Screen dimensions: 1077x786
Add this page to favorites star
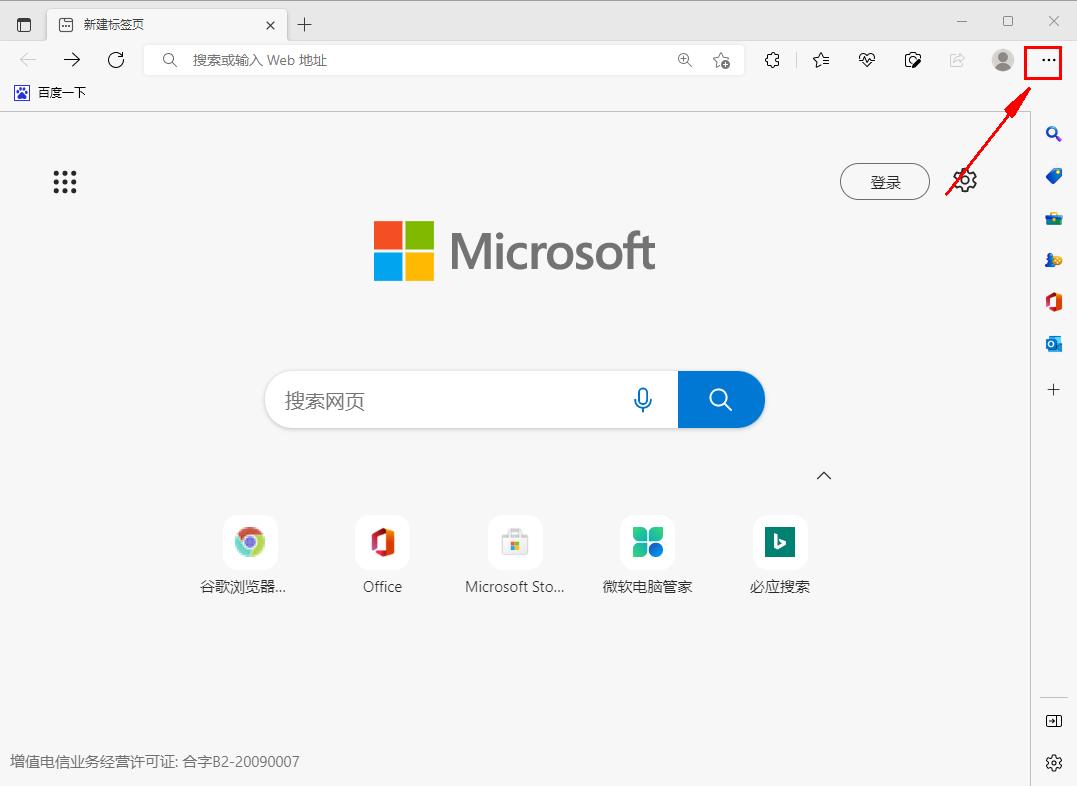click(721, 60)
